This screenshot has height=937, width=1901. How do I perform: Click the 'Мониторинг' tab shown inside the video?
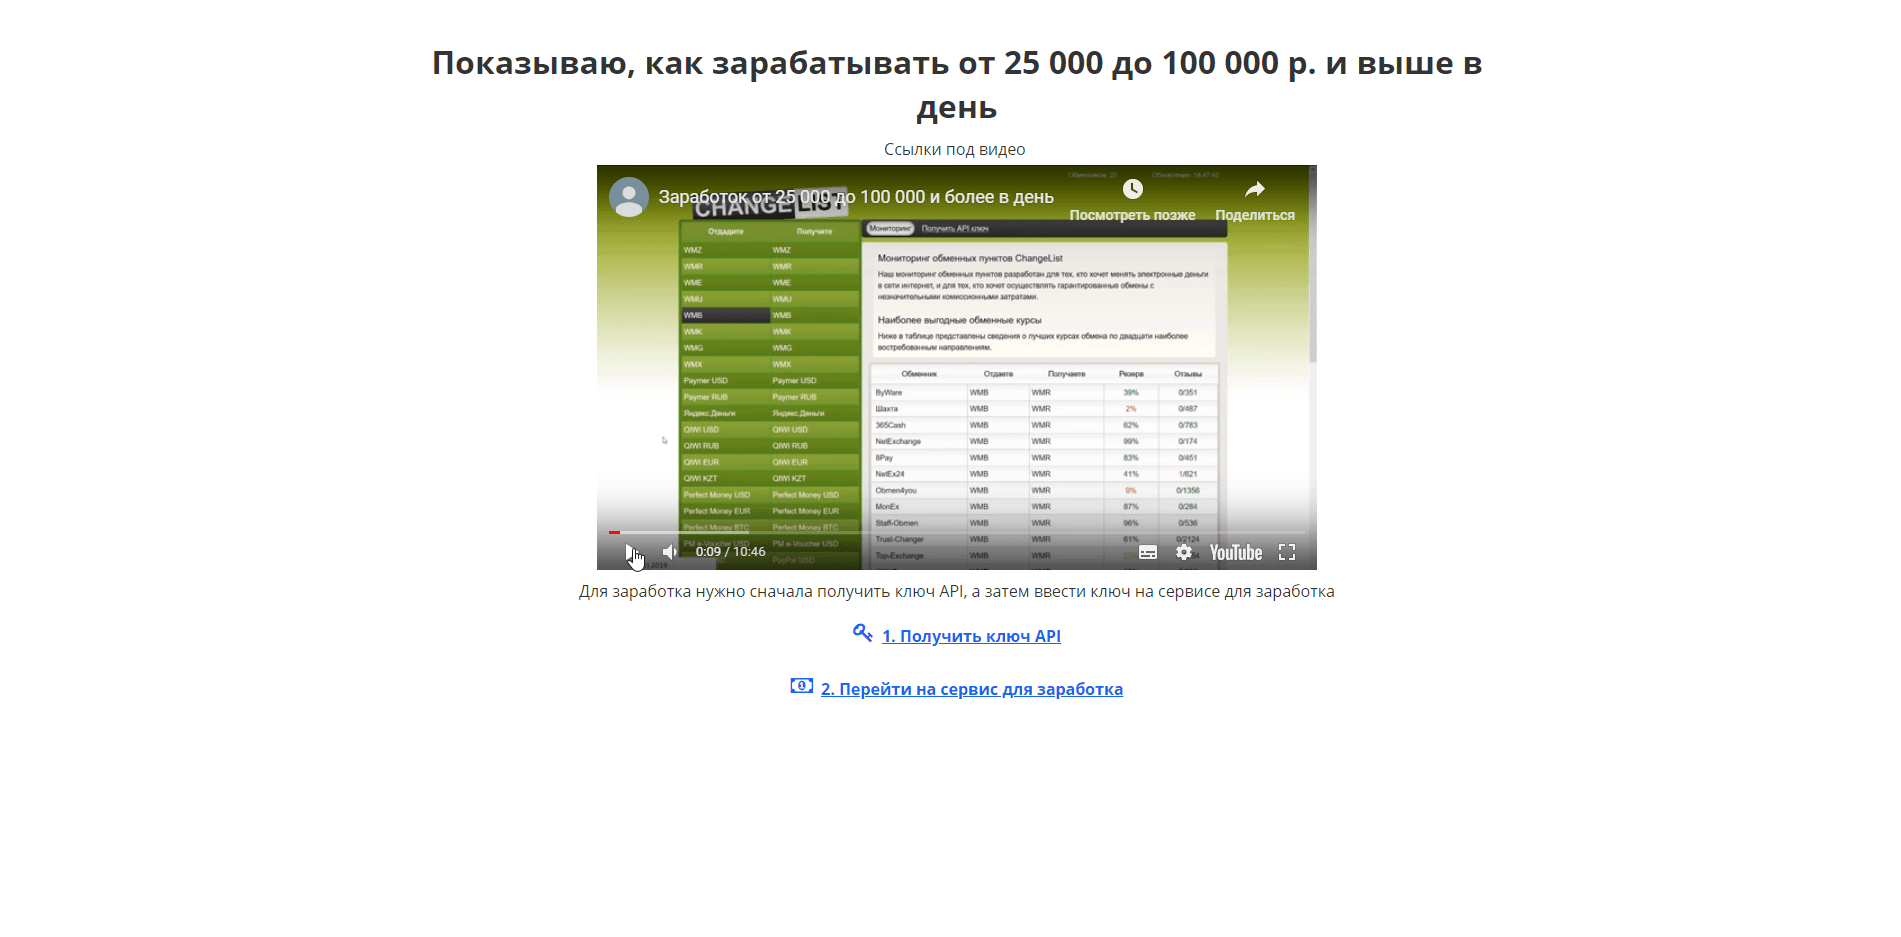pos(889,229)
